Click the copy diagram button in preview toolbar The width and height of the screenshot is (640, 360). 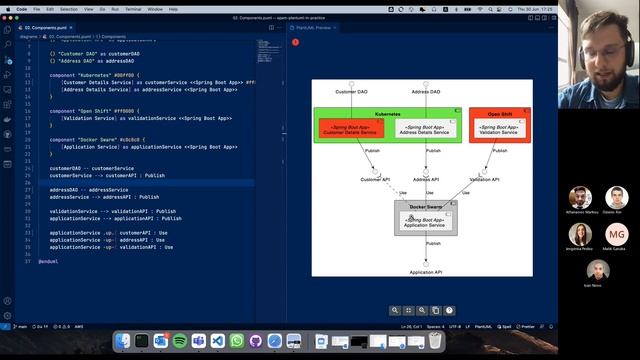(436, 311)
